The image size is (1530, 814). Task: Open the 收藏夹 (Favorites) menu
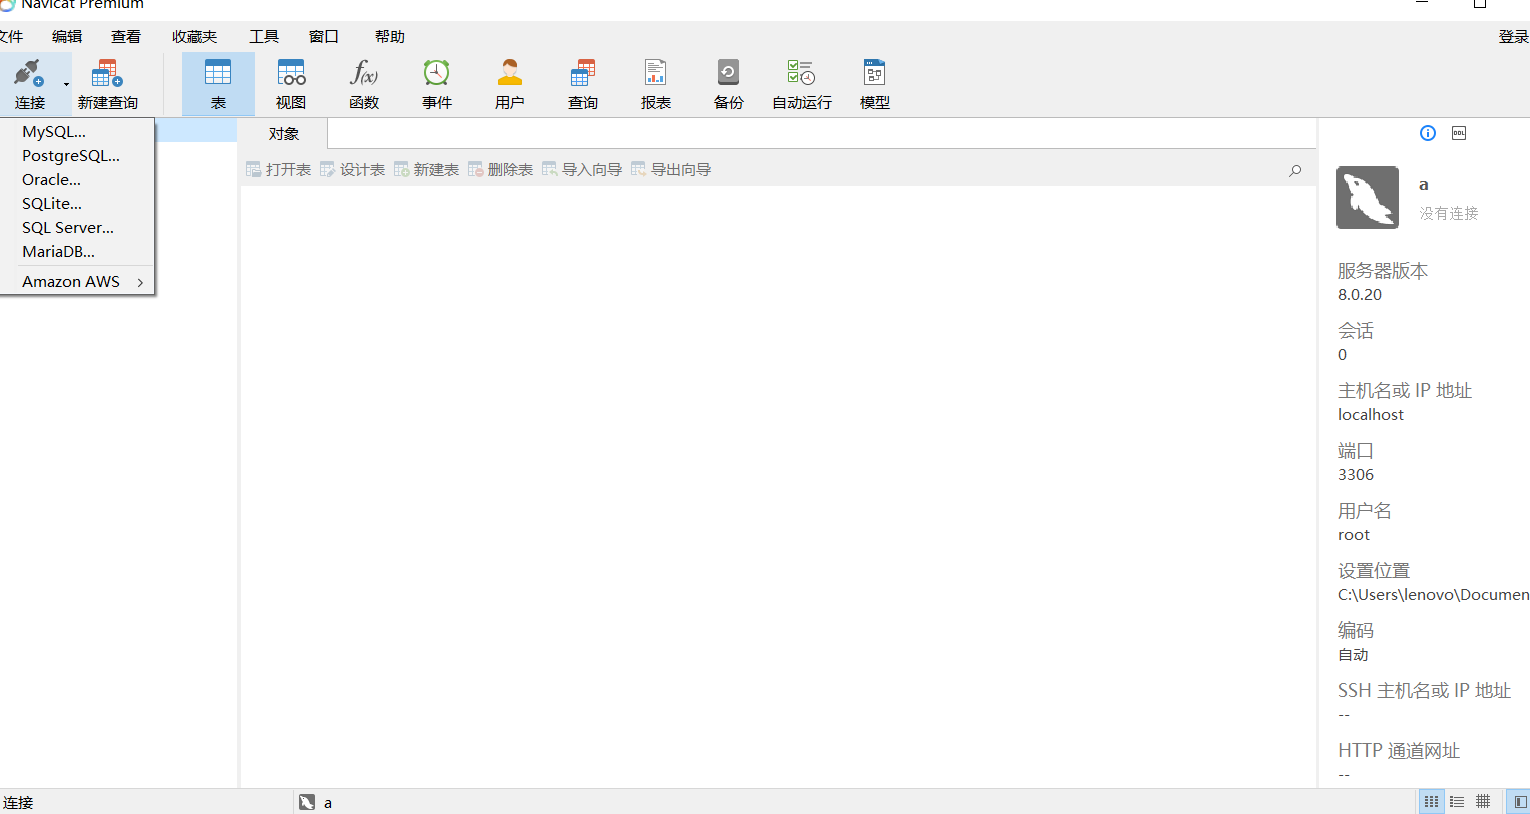pyautogui.click(x=194, y=37)
